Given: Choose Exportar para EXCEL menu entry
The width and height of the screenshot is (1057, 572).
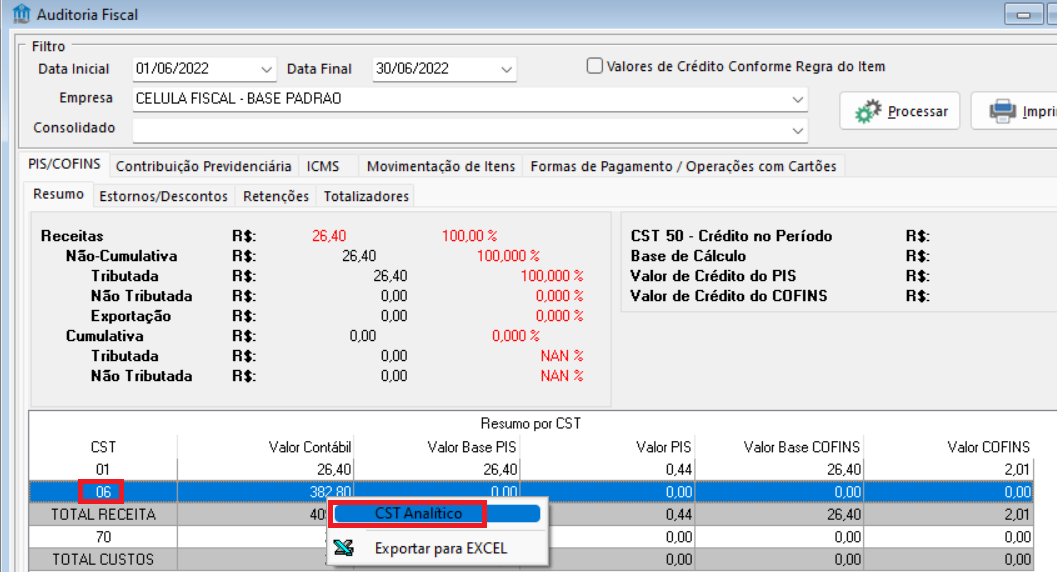Looking at the screenshot, I should [440, 548].
